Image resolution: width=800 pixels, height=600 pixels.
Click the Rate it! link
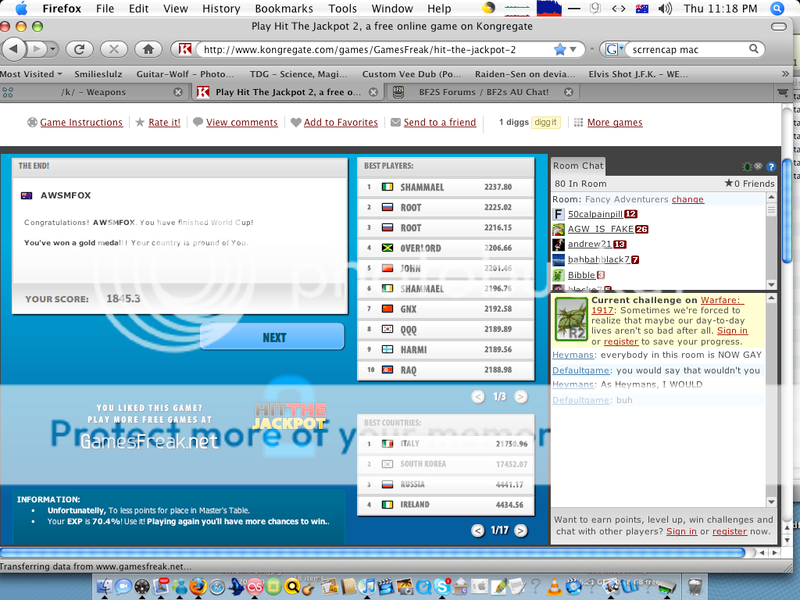164,122
